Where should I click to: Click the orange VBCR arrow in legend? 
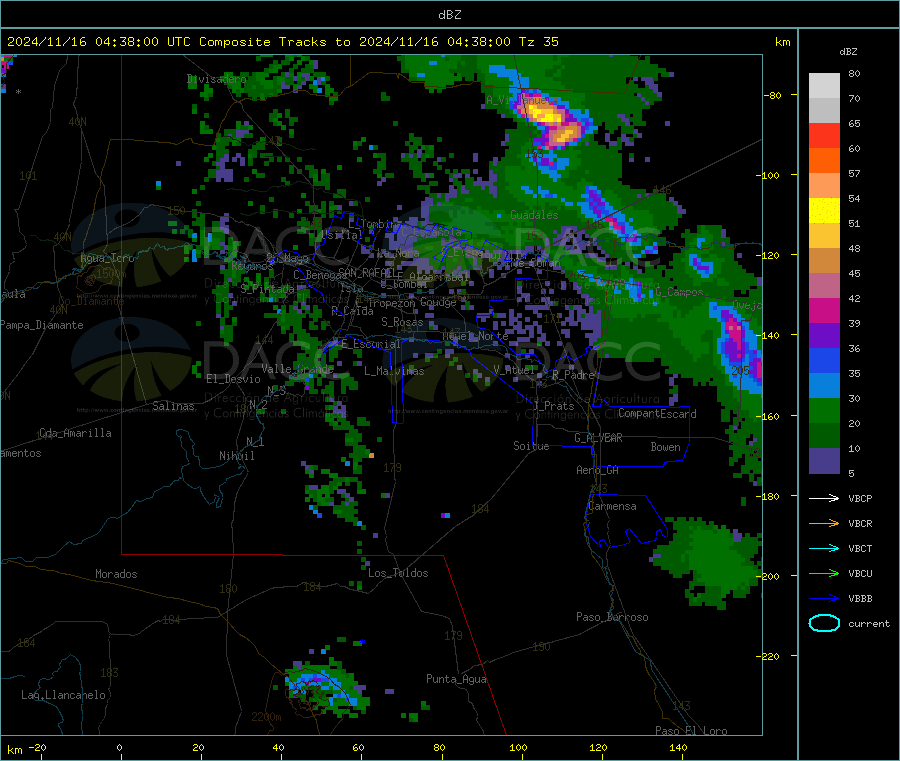pyautogui.click(x=824, y=523)
